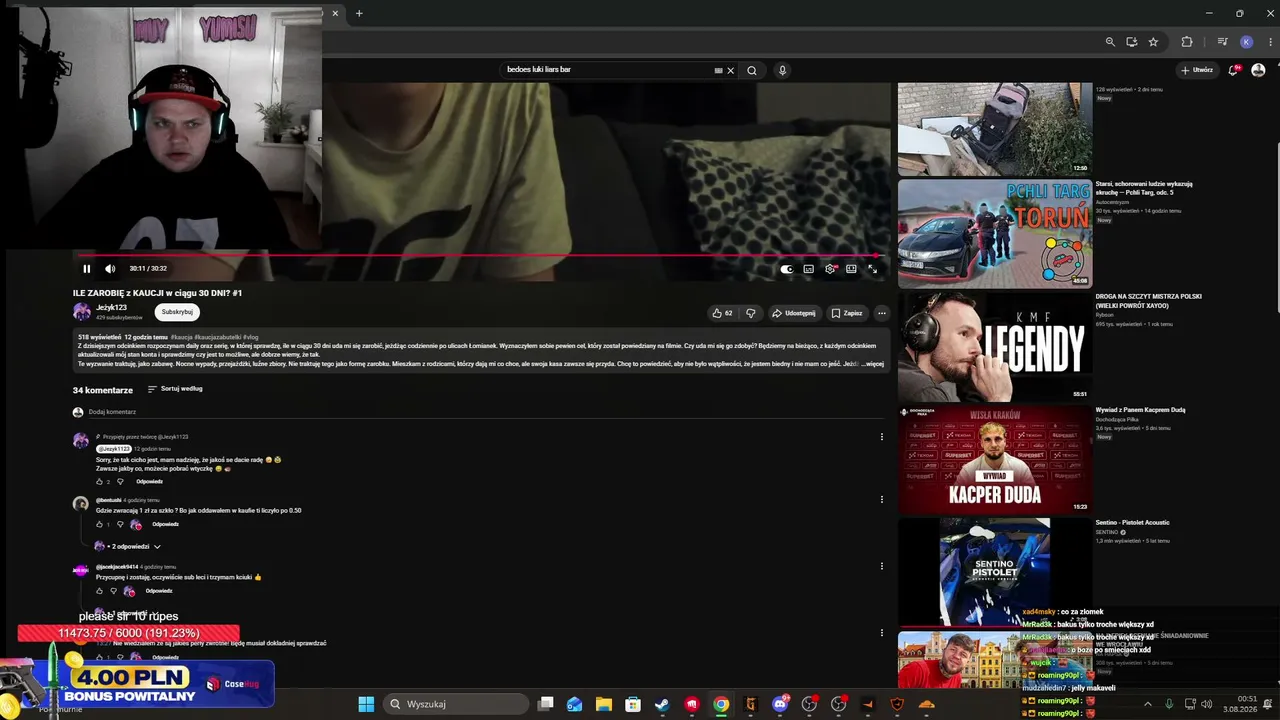Image resolution: width=1280 pixels, height=720 pixels.
Task: Clear the search box text
Action: point(730,70)
